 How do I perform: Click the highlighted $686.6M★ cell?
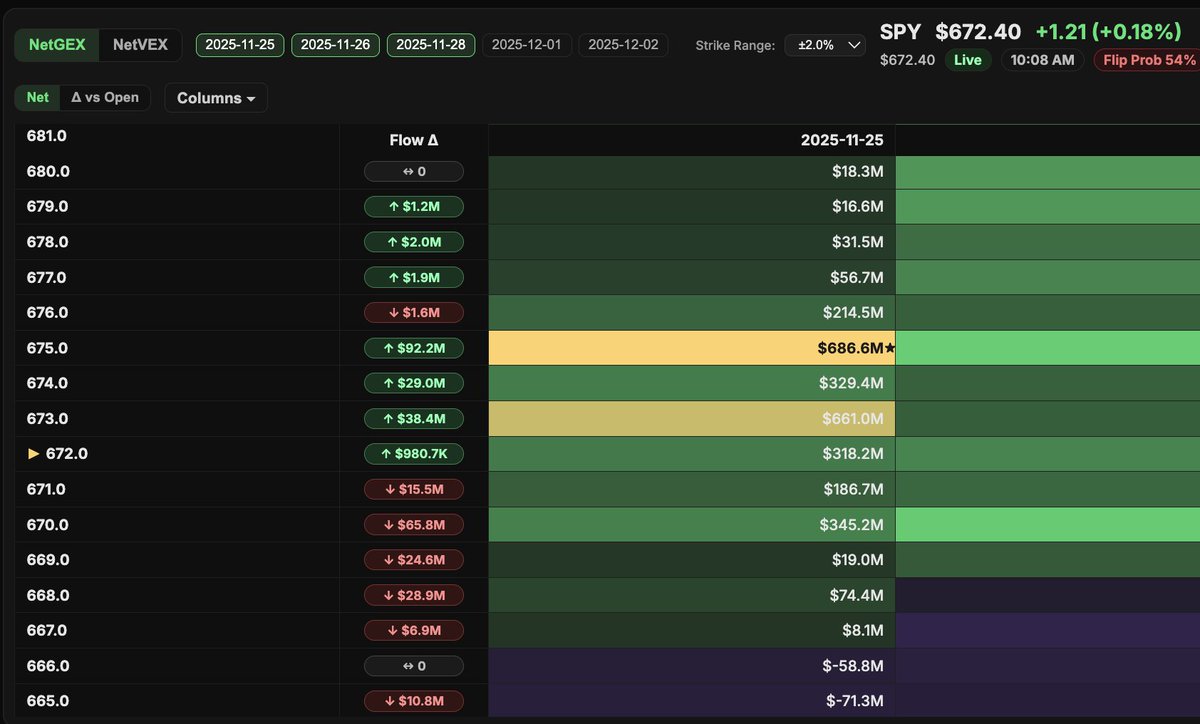[x=692, y=348]
